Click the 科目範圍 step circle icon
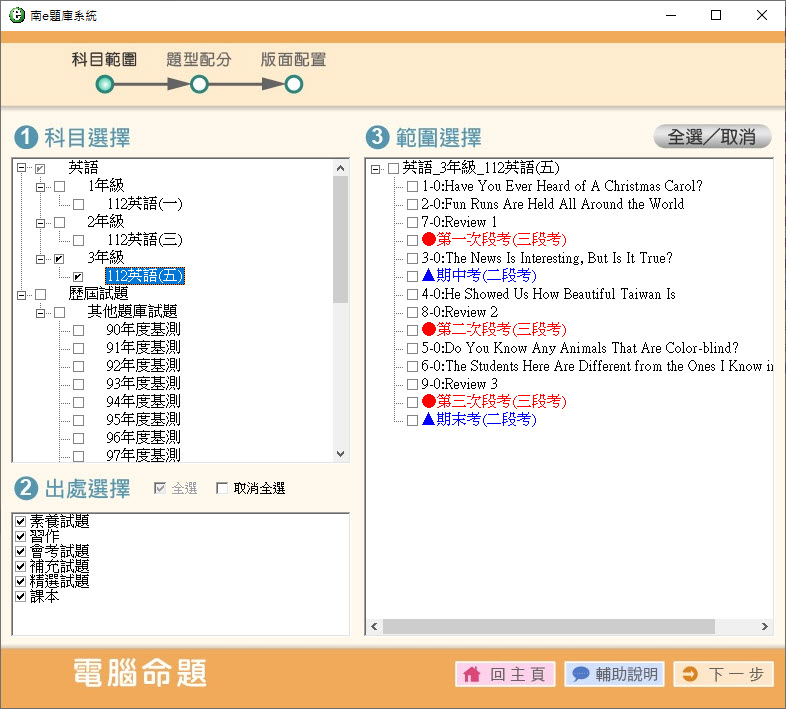Viewport: 786px width, 709px height. pyautogui.click(x=105, y=85)
